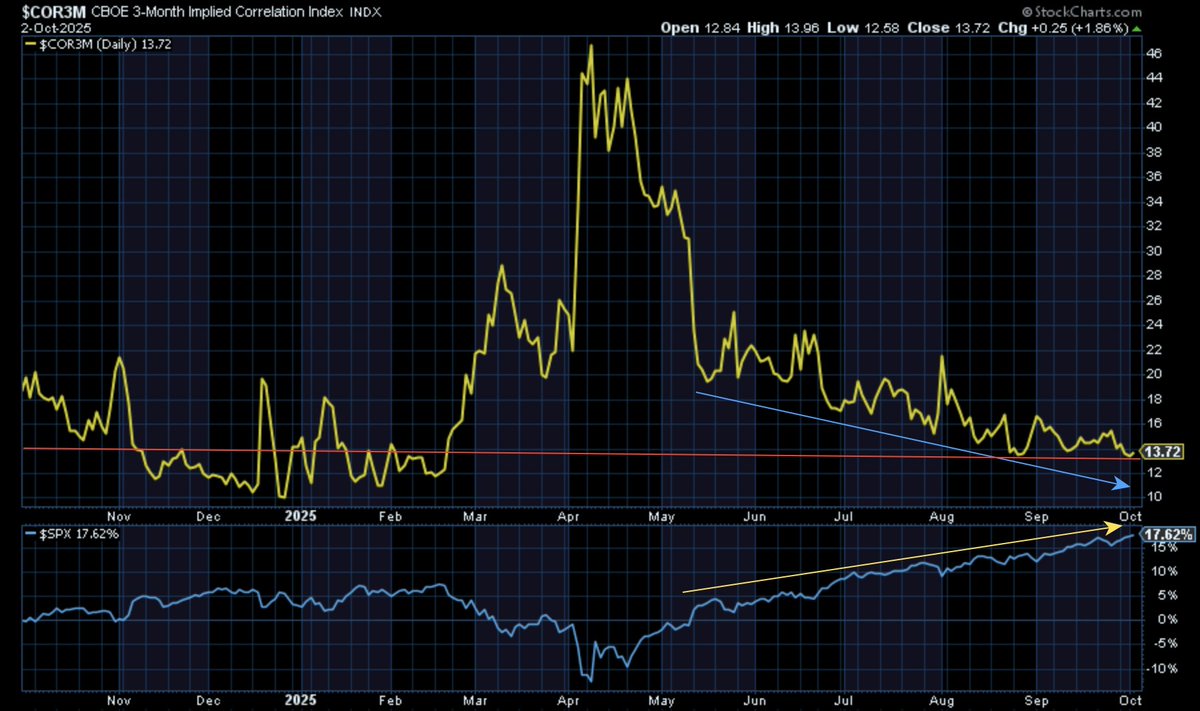This screenshot has width=1200, height=711.
Task: Expand the Oct label on upper axis
Action: [x=1131, y=516]
